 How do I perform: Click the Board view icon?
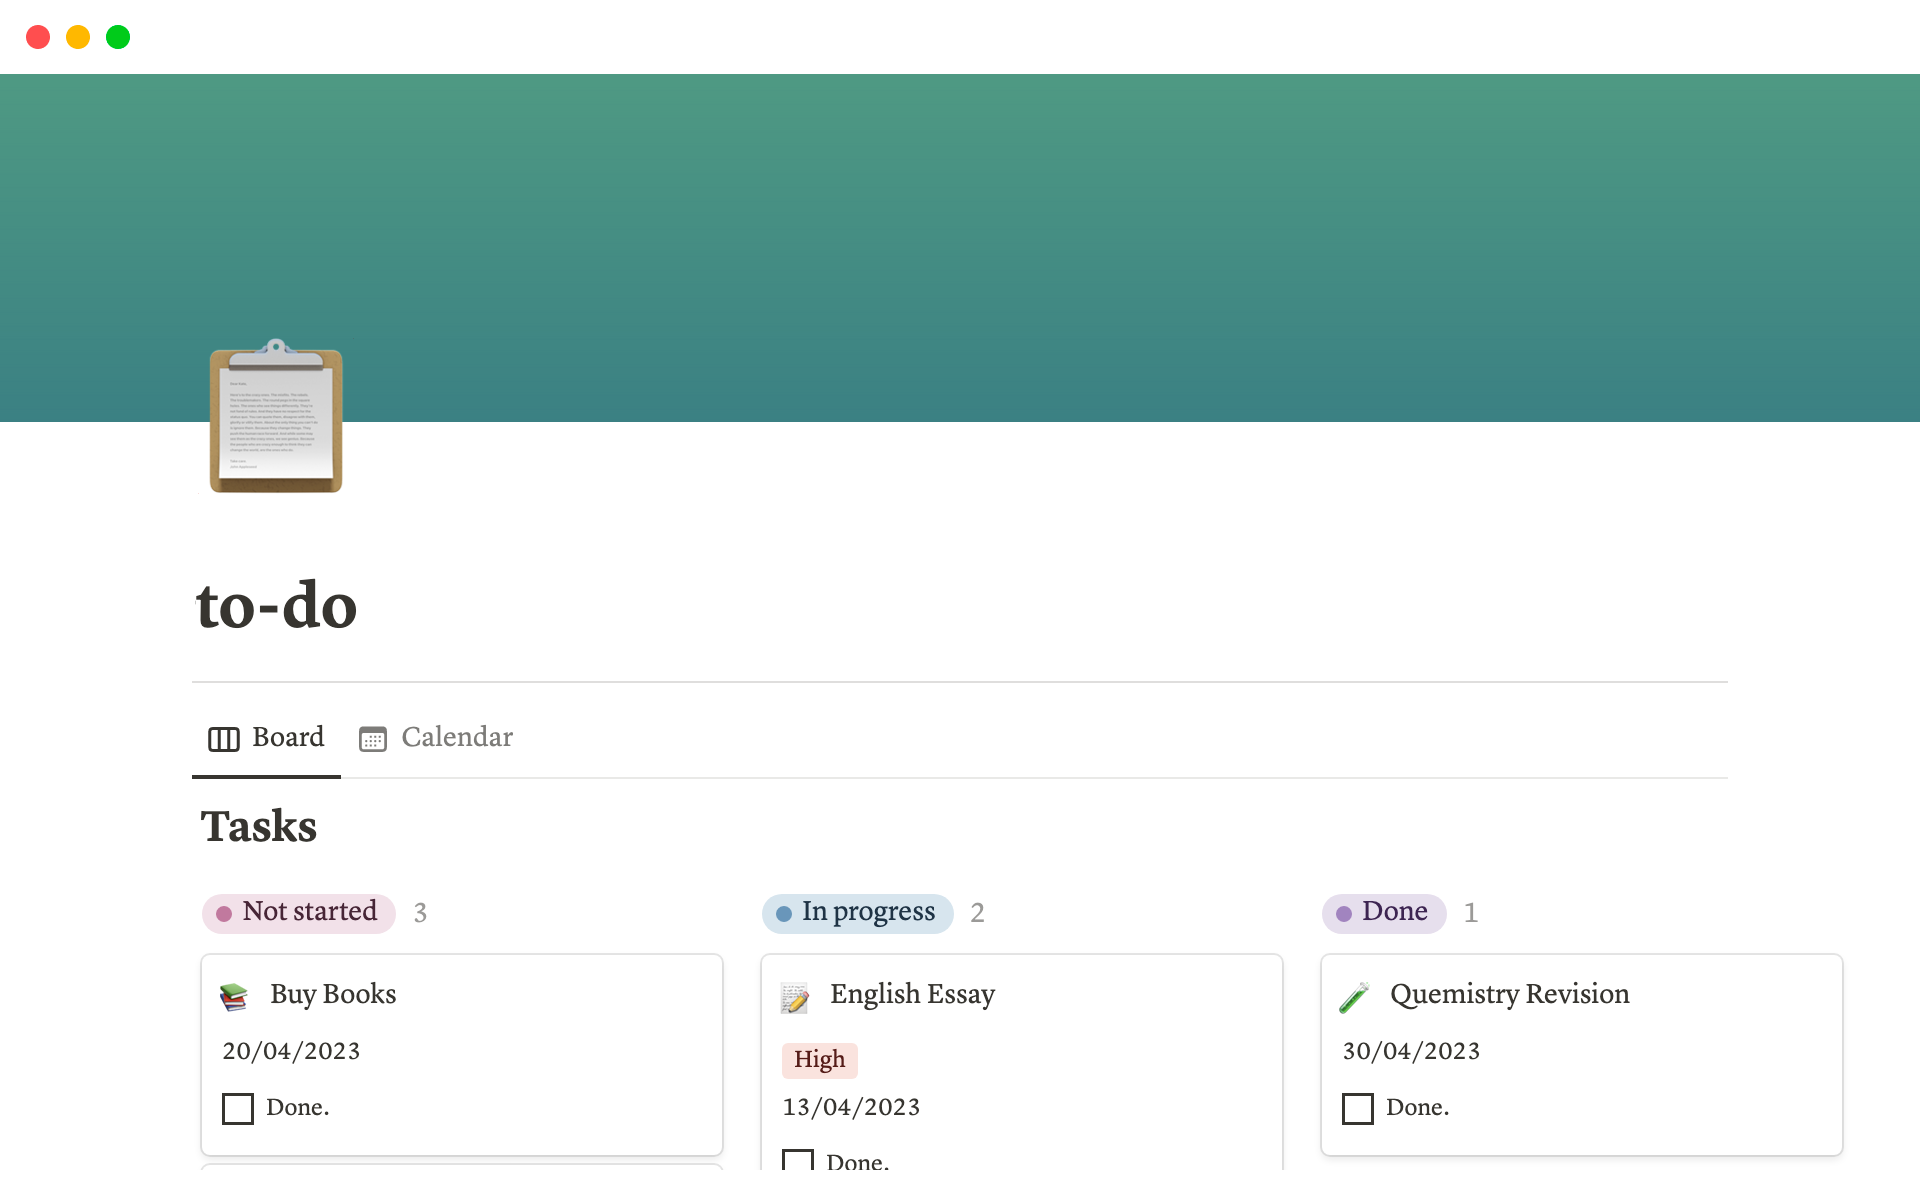[x=223, y=739]
